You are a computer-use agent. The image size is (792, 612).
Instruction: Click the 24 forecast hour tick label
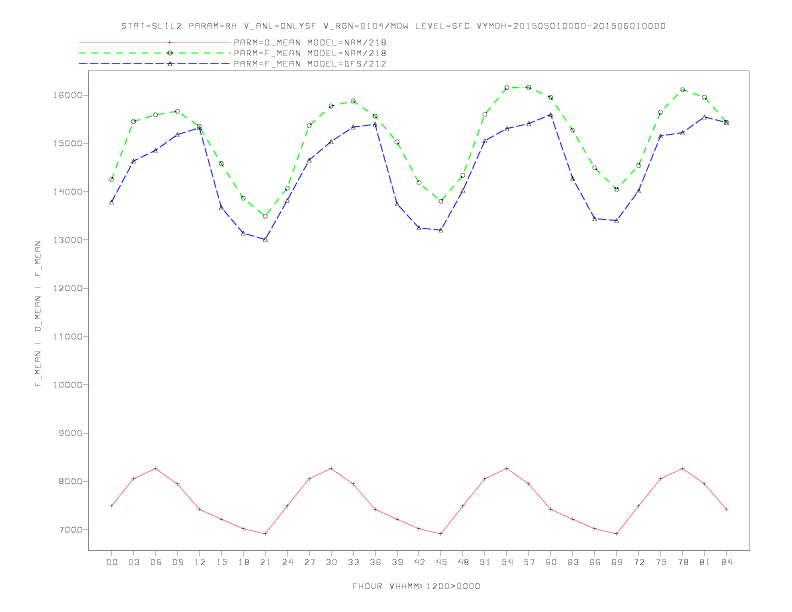pos(287,562)
